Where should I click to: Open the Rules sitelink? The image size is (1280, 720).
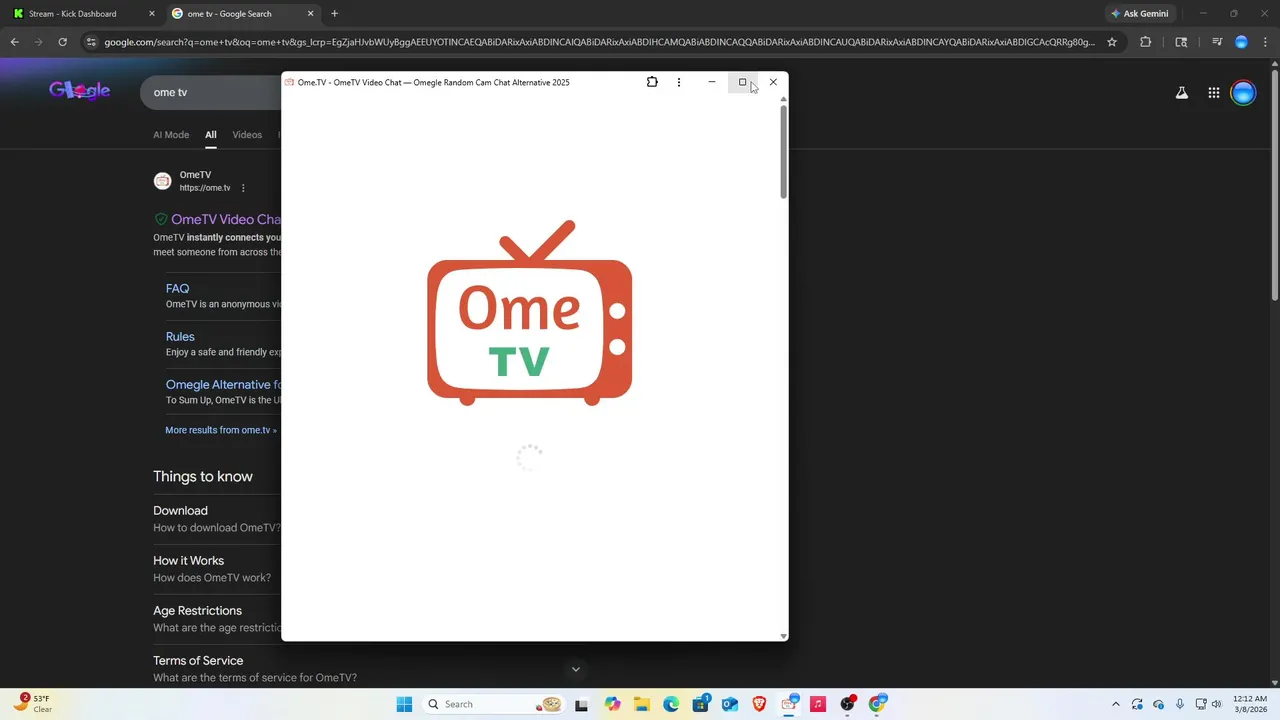click(180, 336)
